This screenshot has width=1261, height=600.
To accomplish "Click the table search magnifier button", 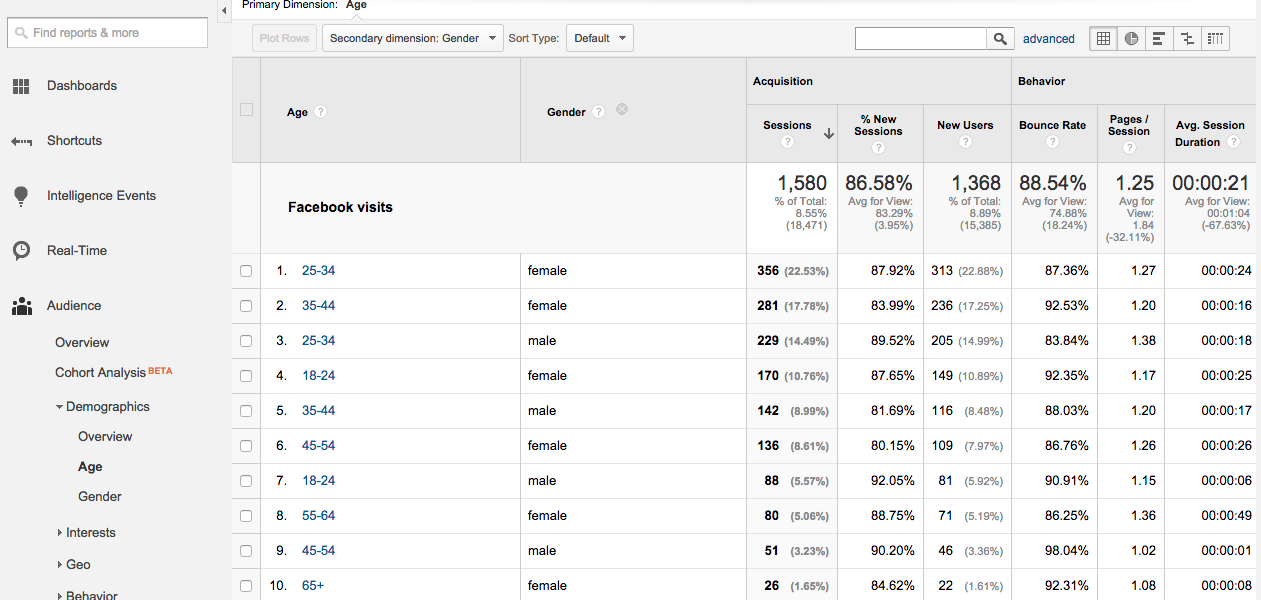I will pos(1000,39).
